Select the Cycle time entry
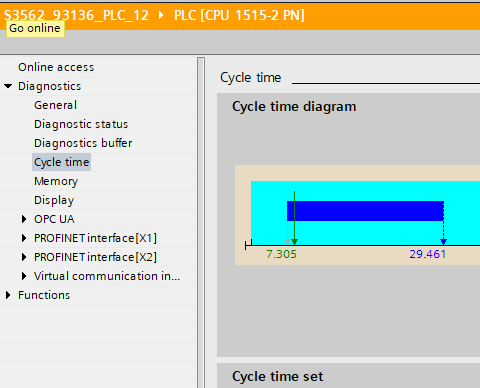Image resolution: width=480 pixels, height=388 pixels. click(x=62, y=162)
